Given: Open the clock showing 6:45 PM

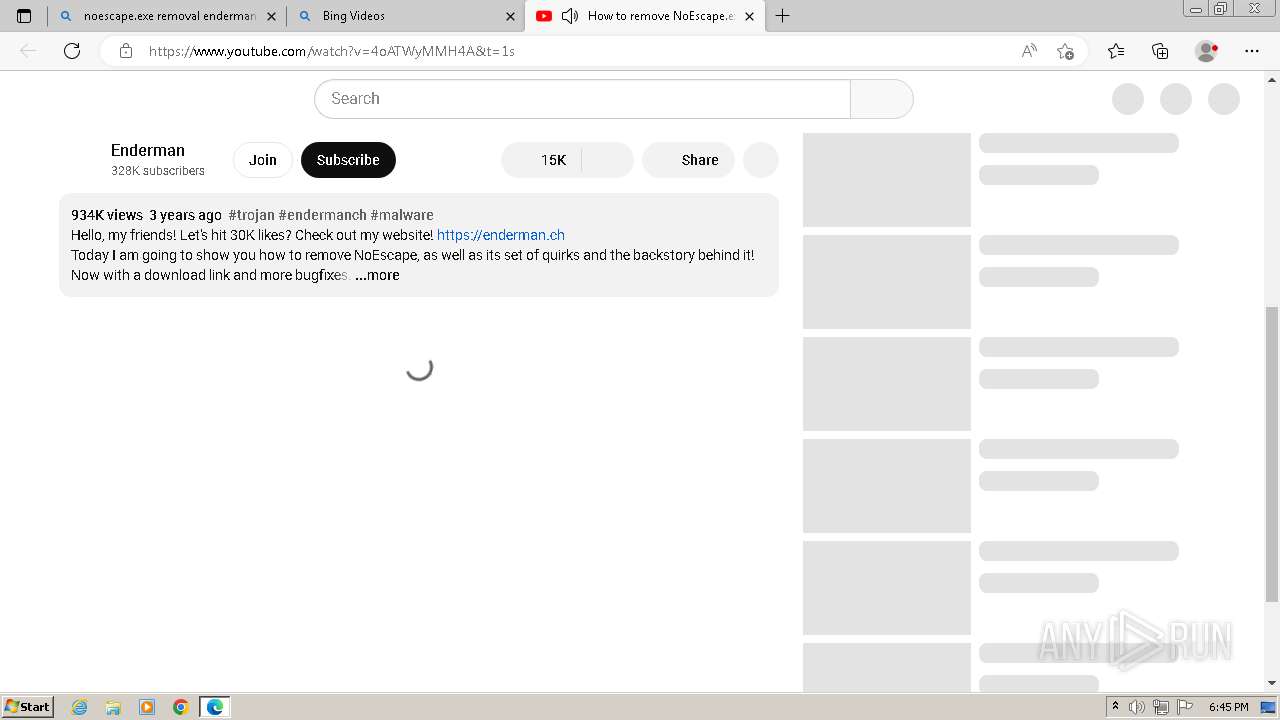Looking at the screenshot, I should (x=1228, y=707).
